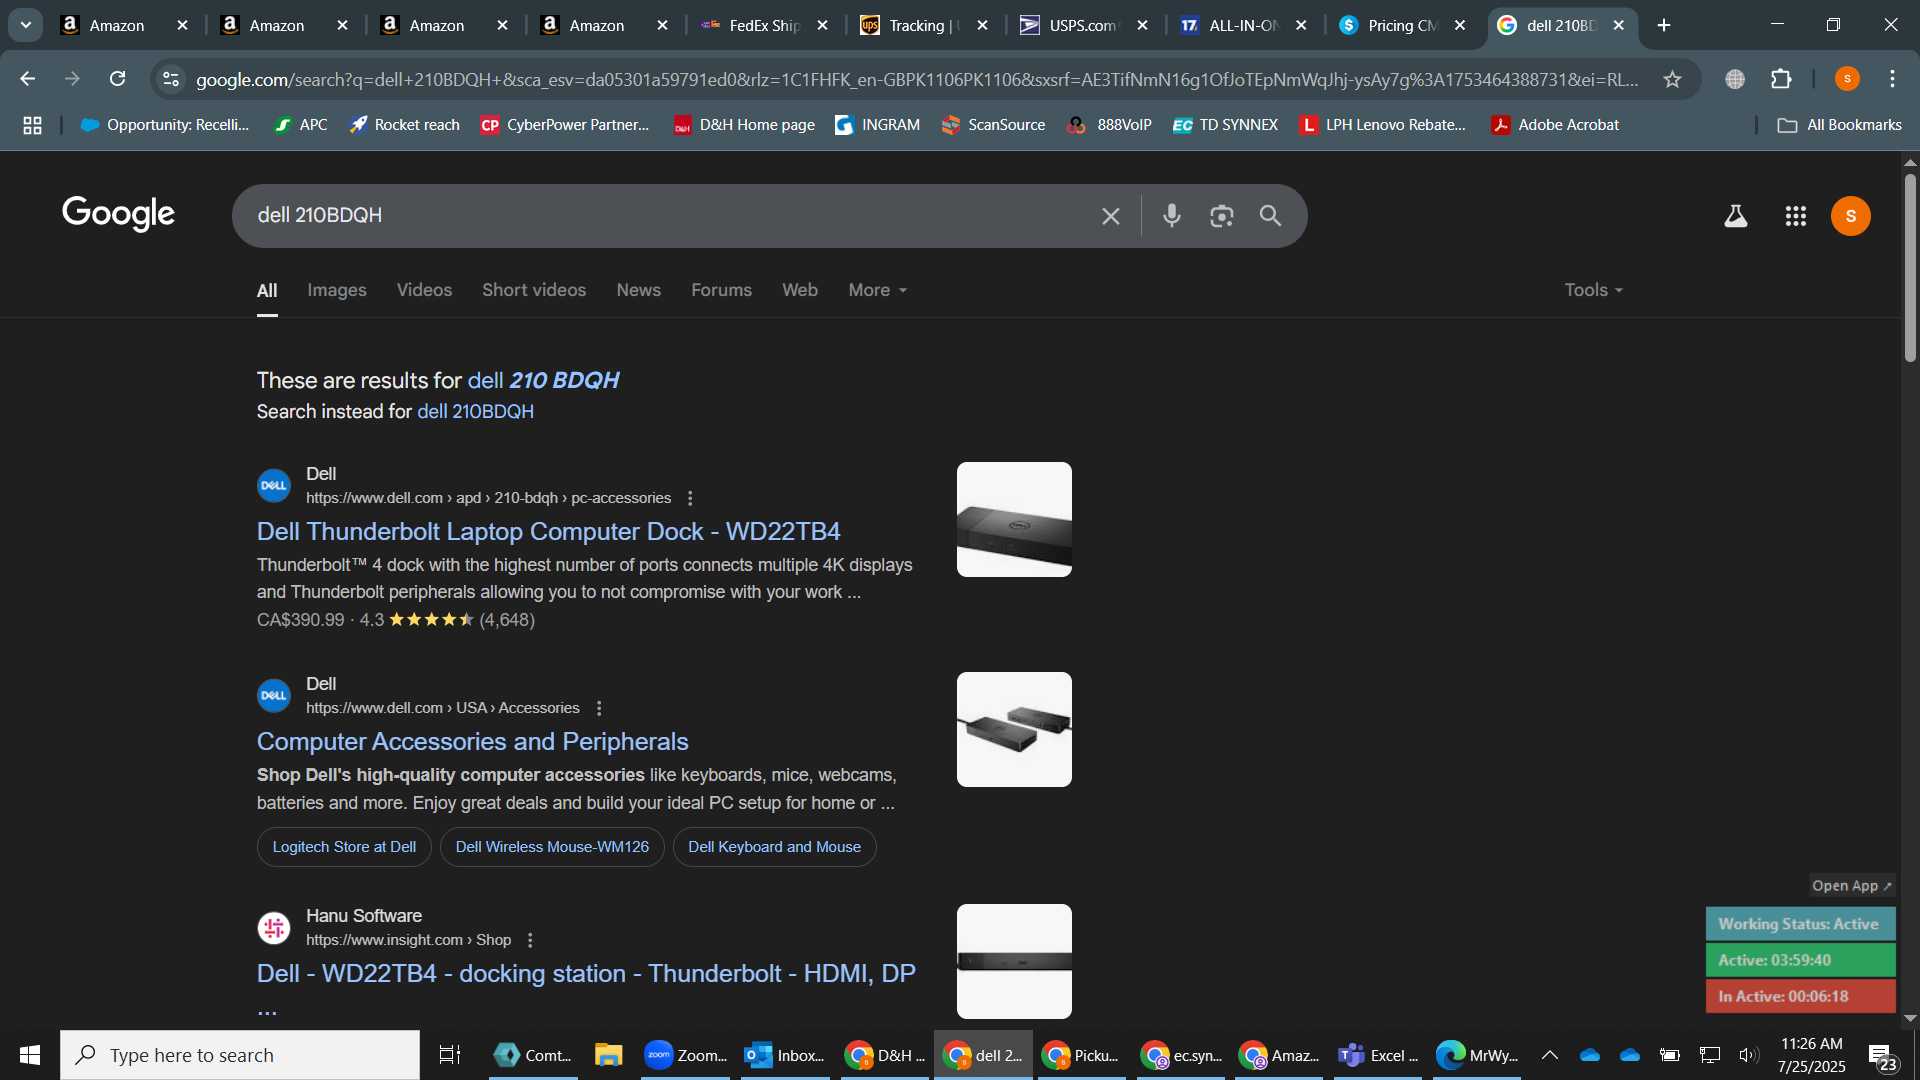Switch to Forums results tab
Image resolution: width=1920 pixels, height=1080 pixels.
pos(721,290)
